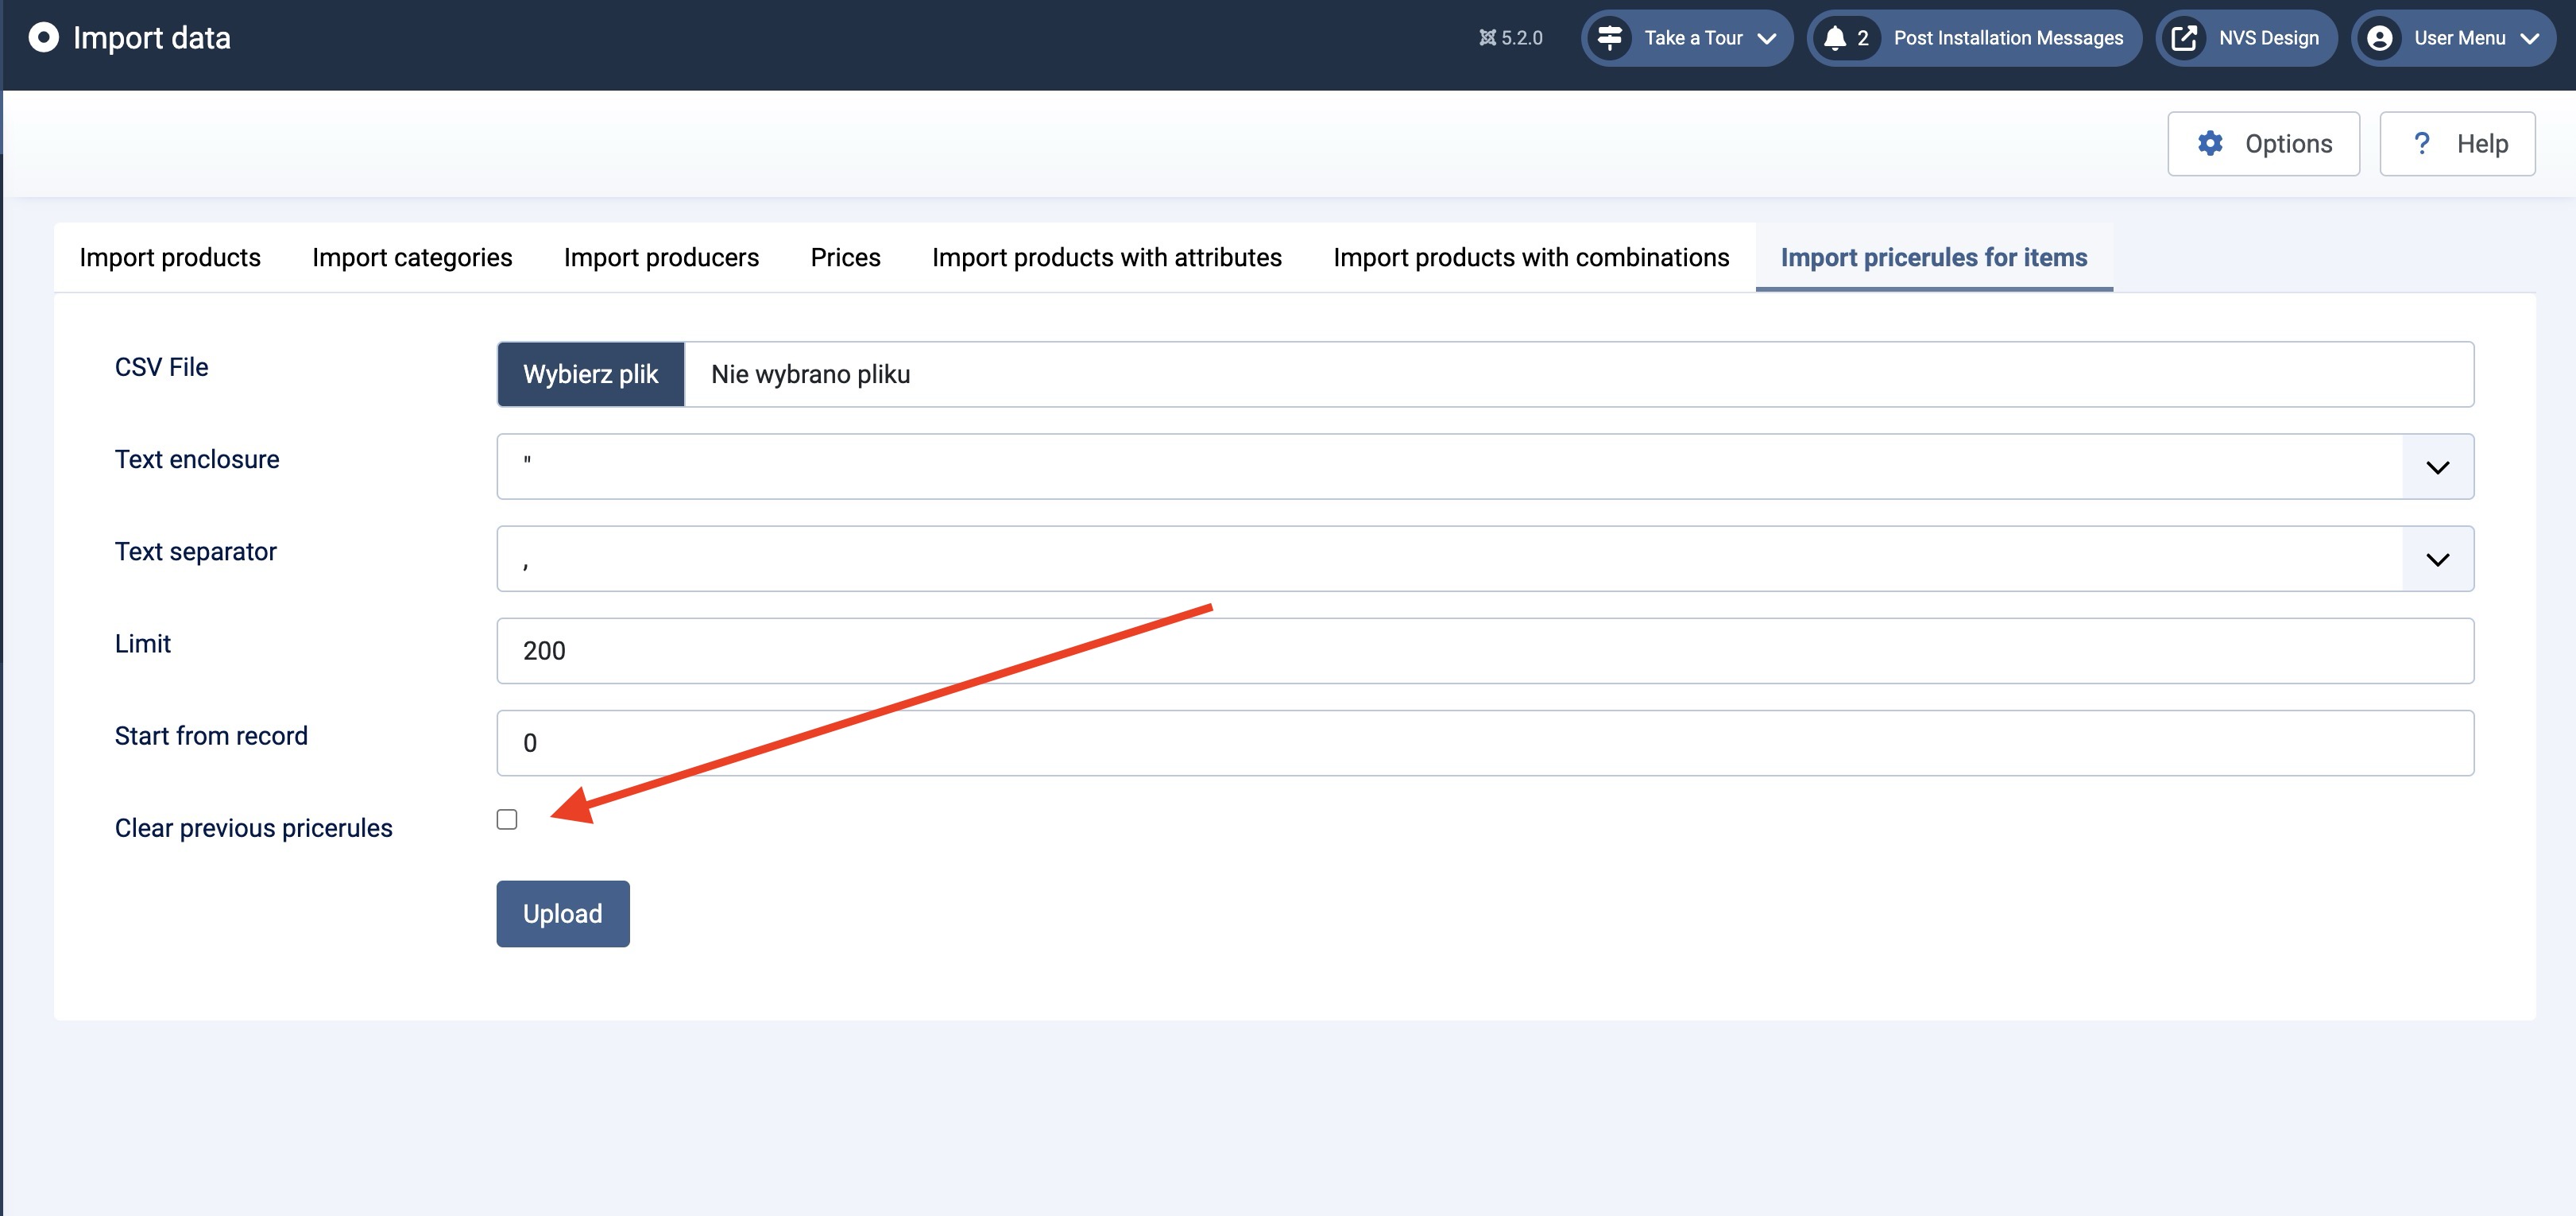Click the CSV File label
Image resolution: width=2576 pixels, height=1216 pixels.
coord(161,366)
